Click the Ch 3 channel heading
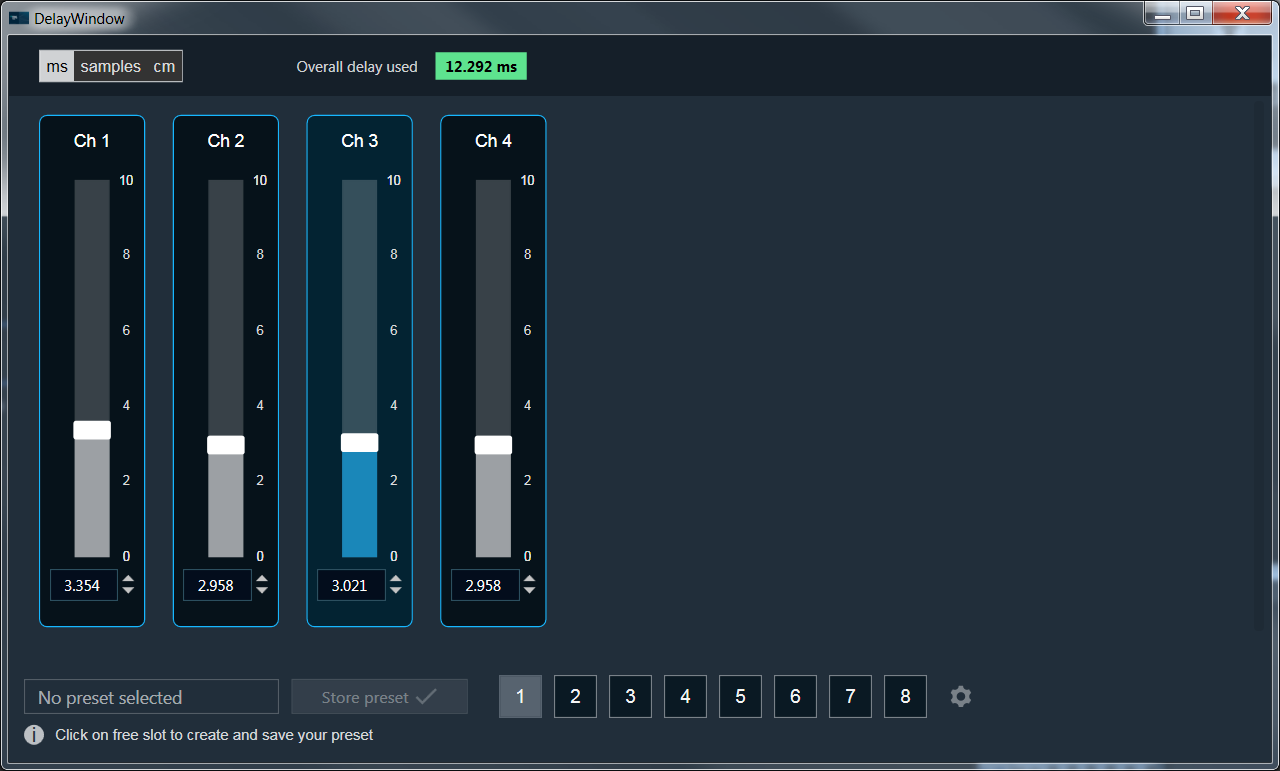This screenshot has width=1280, height=771. pyautogui.click(x=360, y=141)
